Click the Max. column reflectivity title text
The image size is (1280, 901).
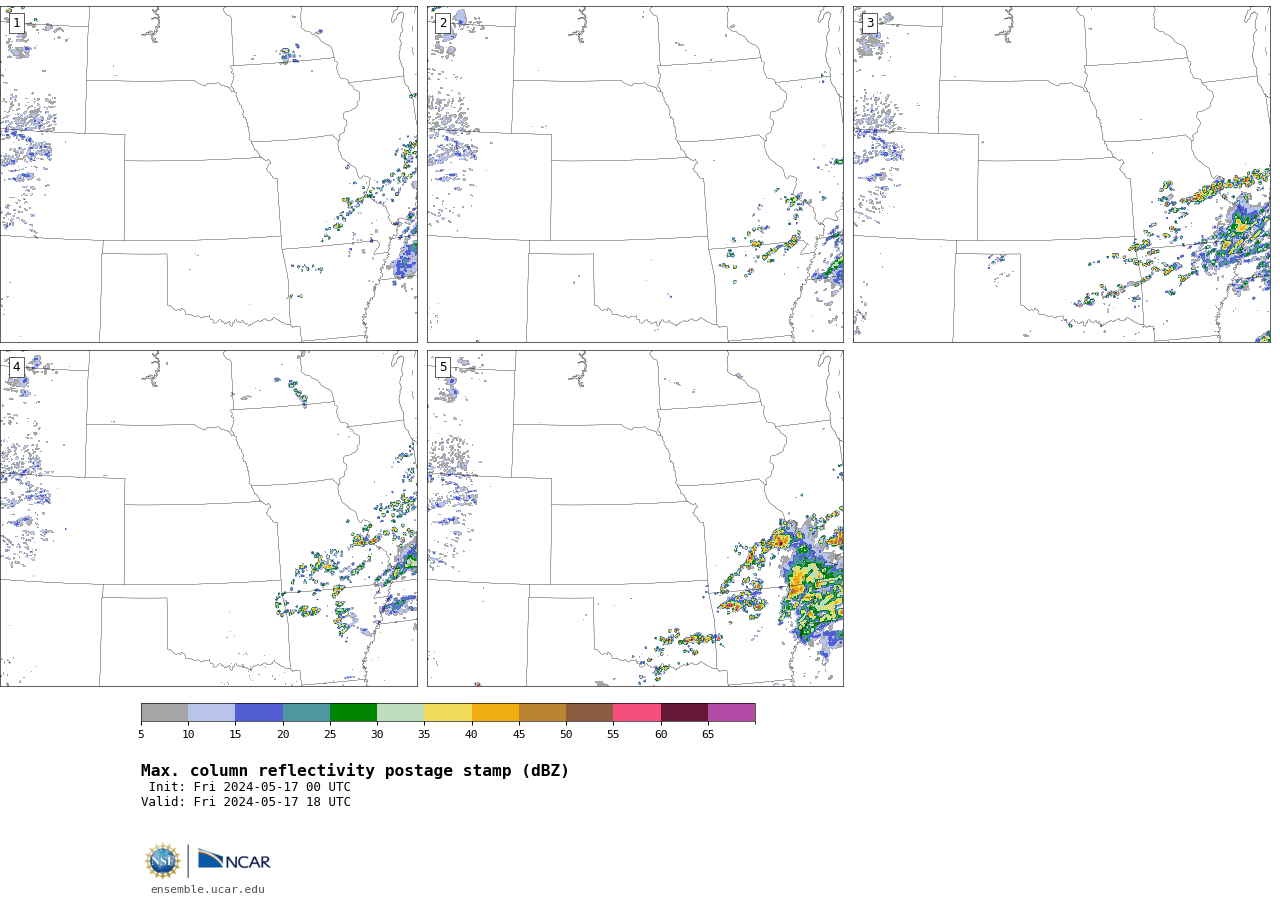tap(355, 771)
